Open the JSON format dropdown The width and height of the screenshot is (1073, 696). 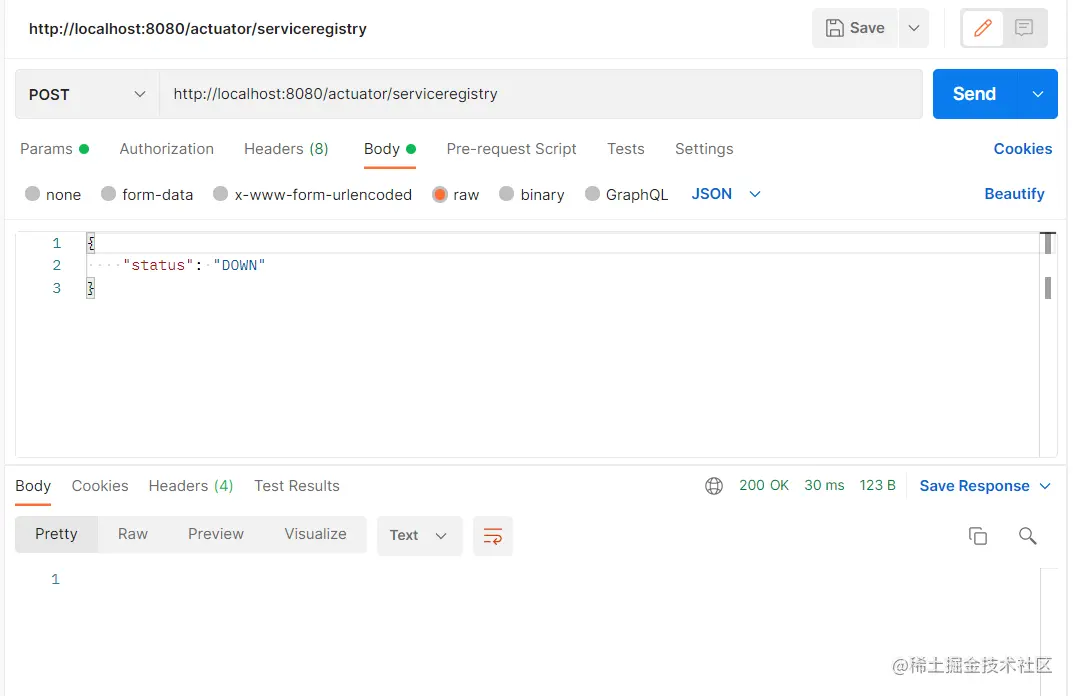click(725, 194)
